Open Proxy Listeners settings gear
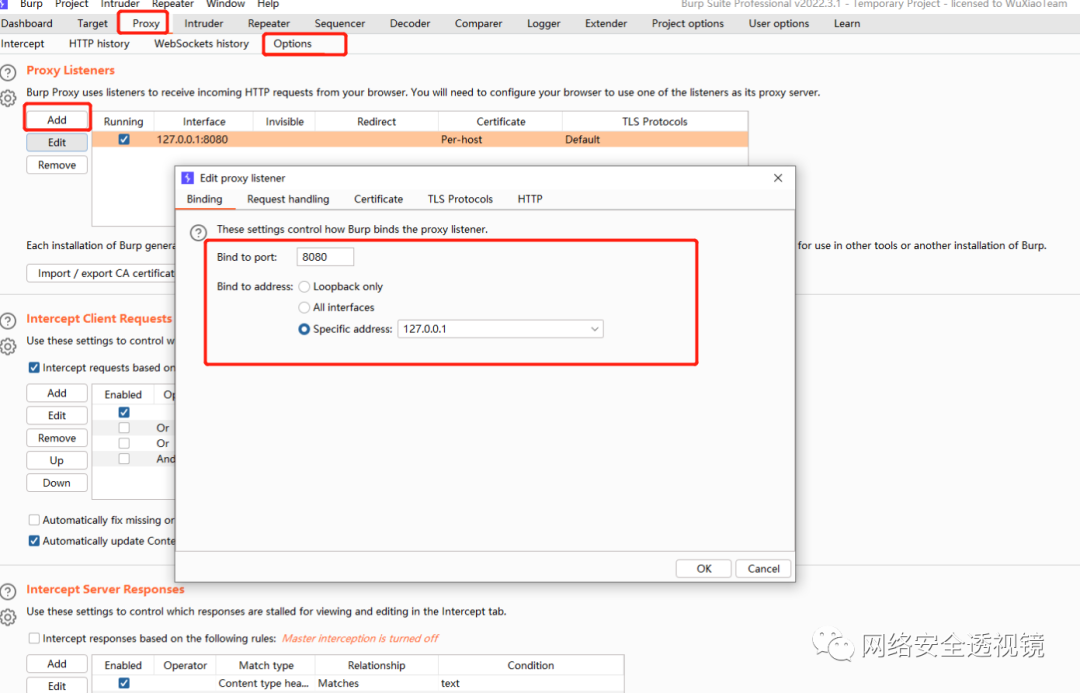This screenshot has width=1080, height=693. (8, 98)
